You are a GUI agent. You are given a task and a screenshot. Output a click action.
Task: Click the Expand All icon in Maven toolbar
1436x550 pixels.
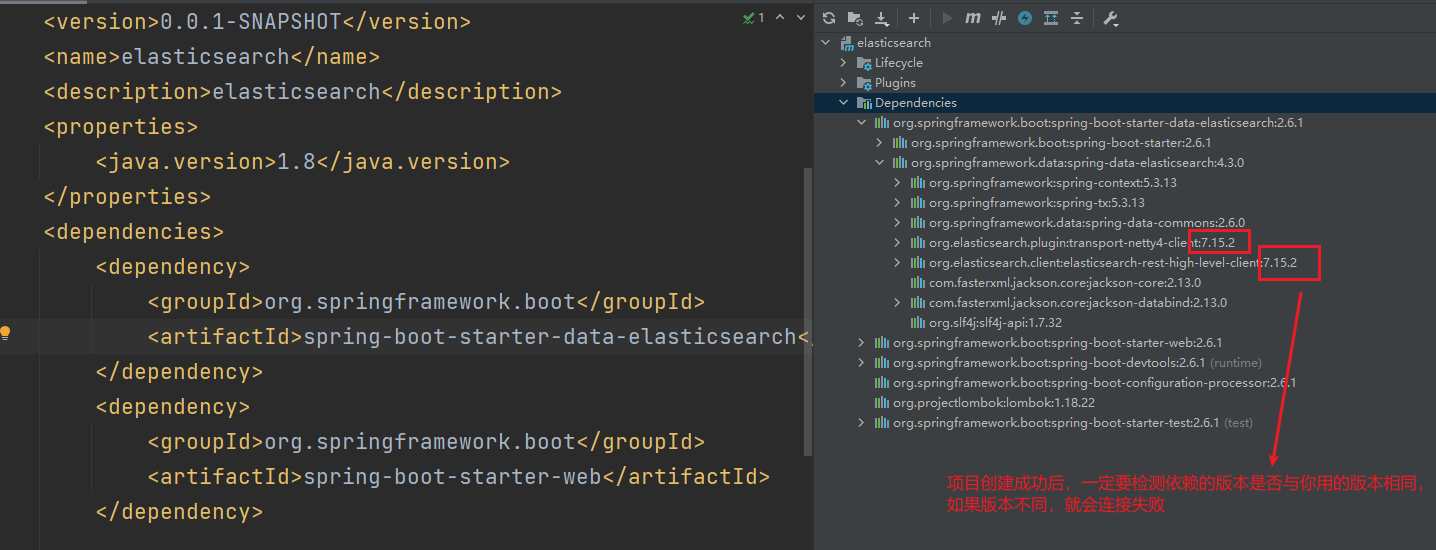tap(1050, 18)
